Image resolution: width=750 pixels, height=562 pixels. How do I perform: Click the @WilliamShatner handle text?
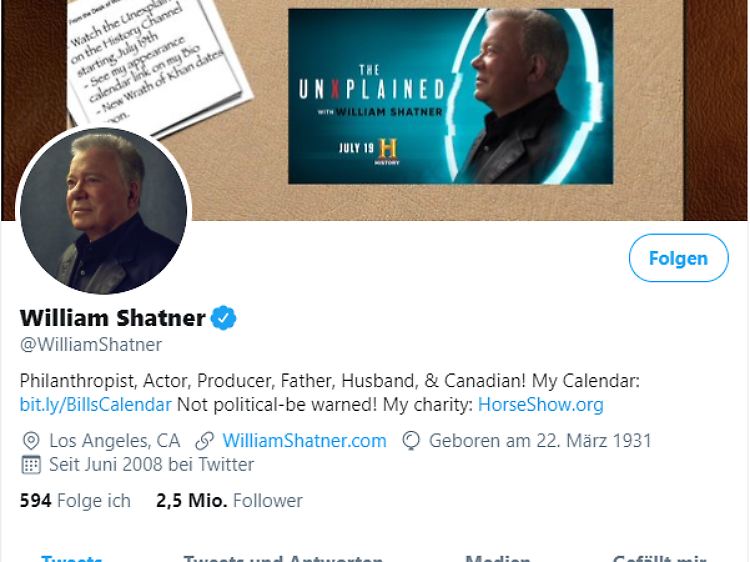point(91,345)
